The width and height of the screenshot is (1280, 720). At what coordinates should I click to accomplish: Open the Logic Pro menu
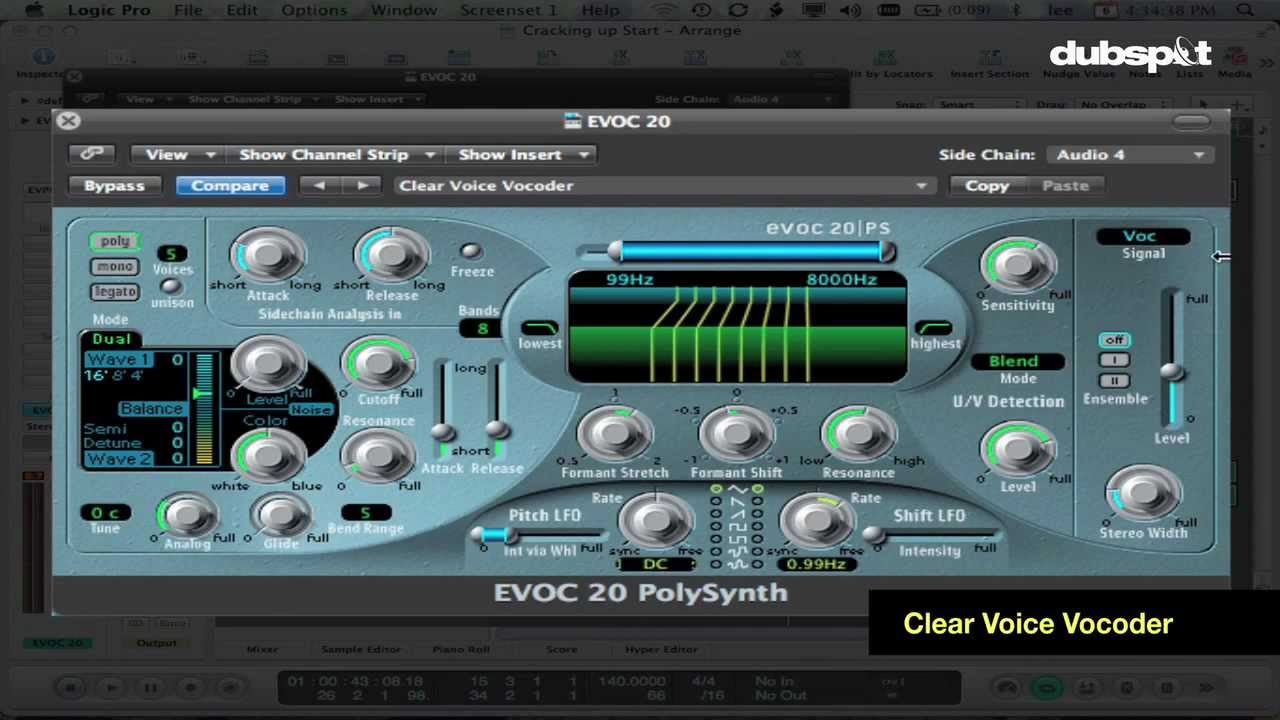point(109,10)
